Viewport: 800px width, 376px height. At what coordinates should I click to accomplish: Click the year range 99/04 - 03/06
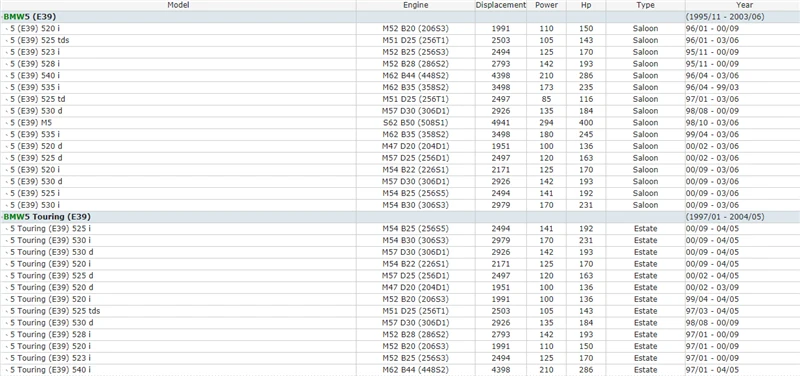click(712, 134)
